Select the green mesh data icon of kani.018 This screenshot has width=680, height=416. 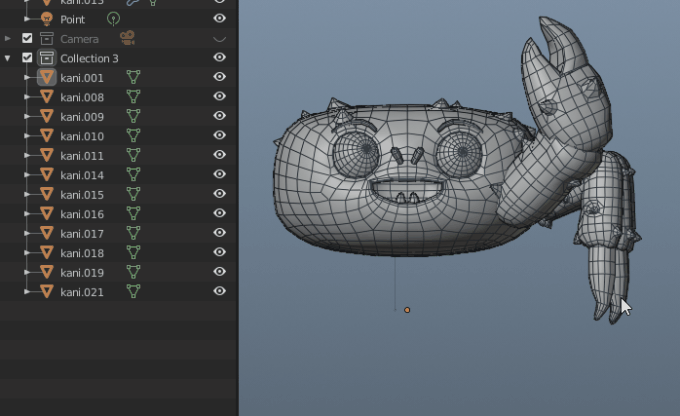pos(134,253)
